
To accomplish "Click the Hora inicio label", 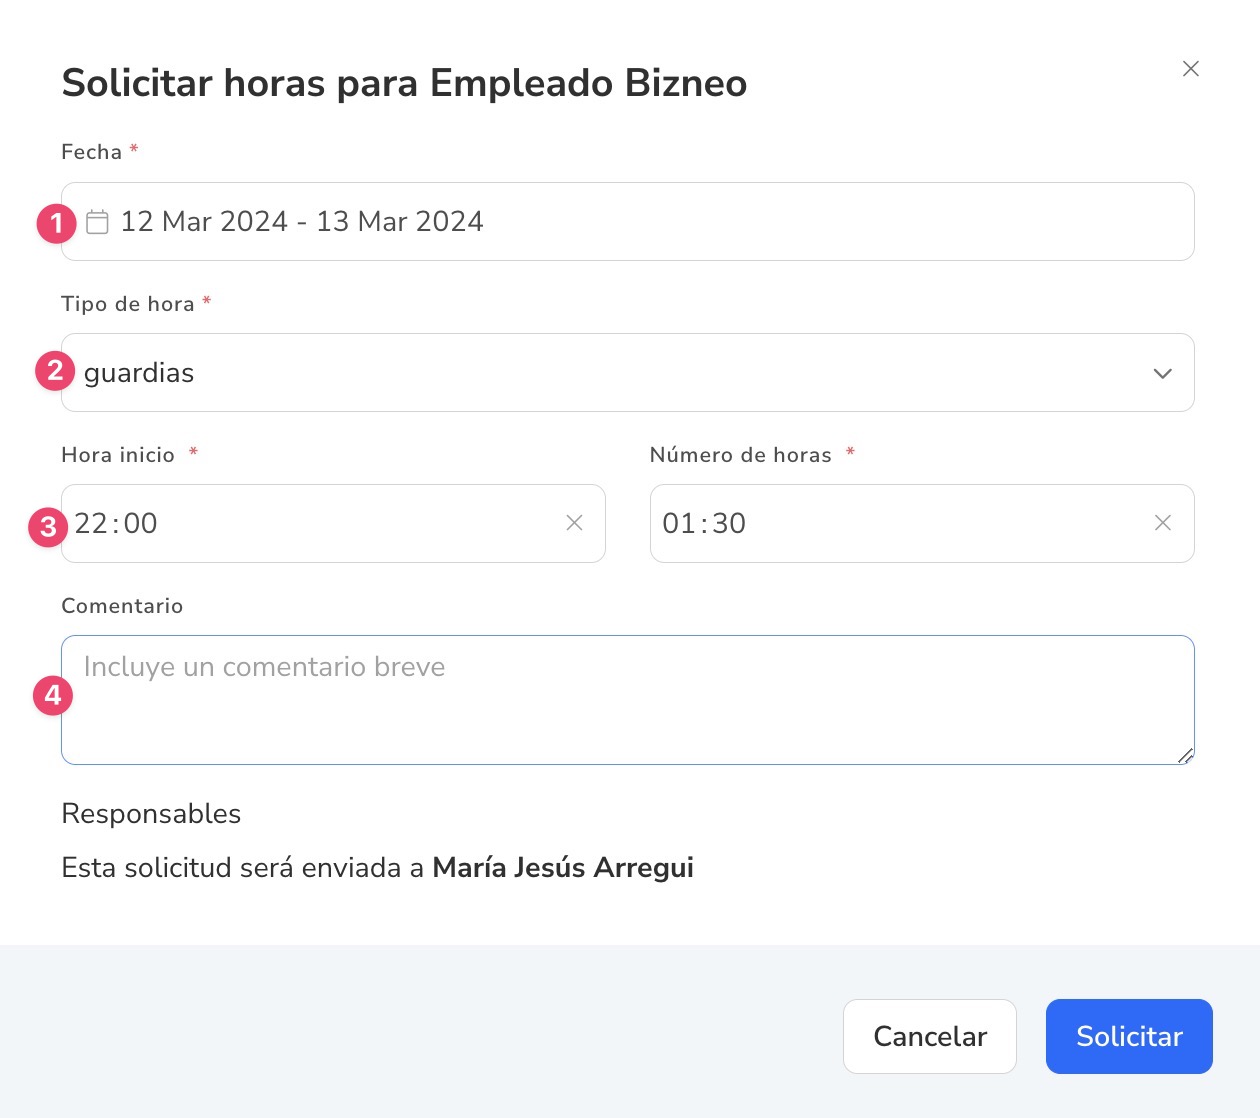I will [x=118, y=455].
